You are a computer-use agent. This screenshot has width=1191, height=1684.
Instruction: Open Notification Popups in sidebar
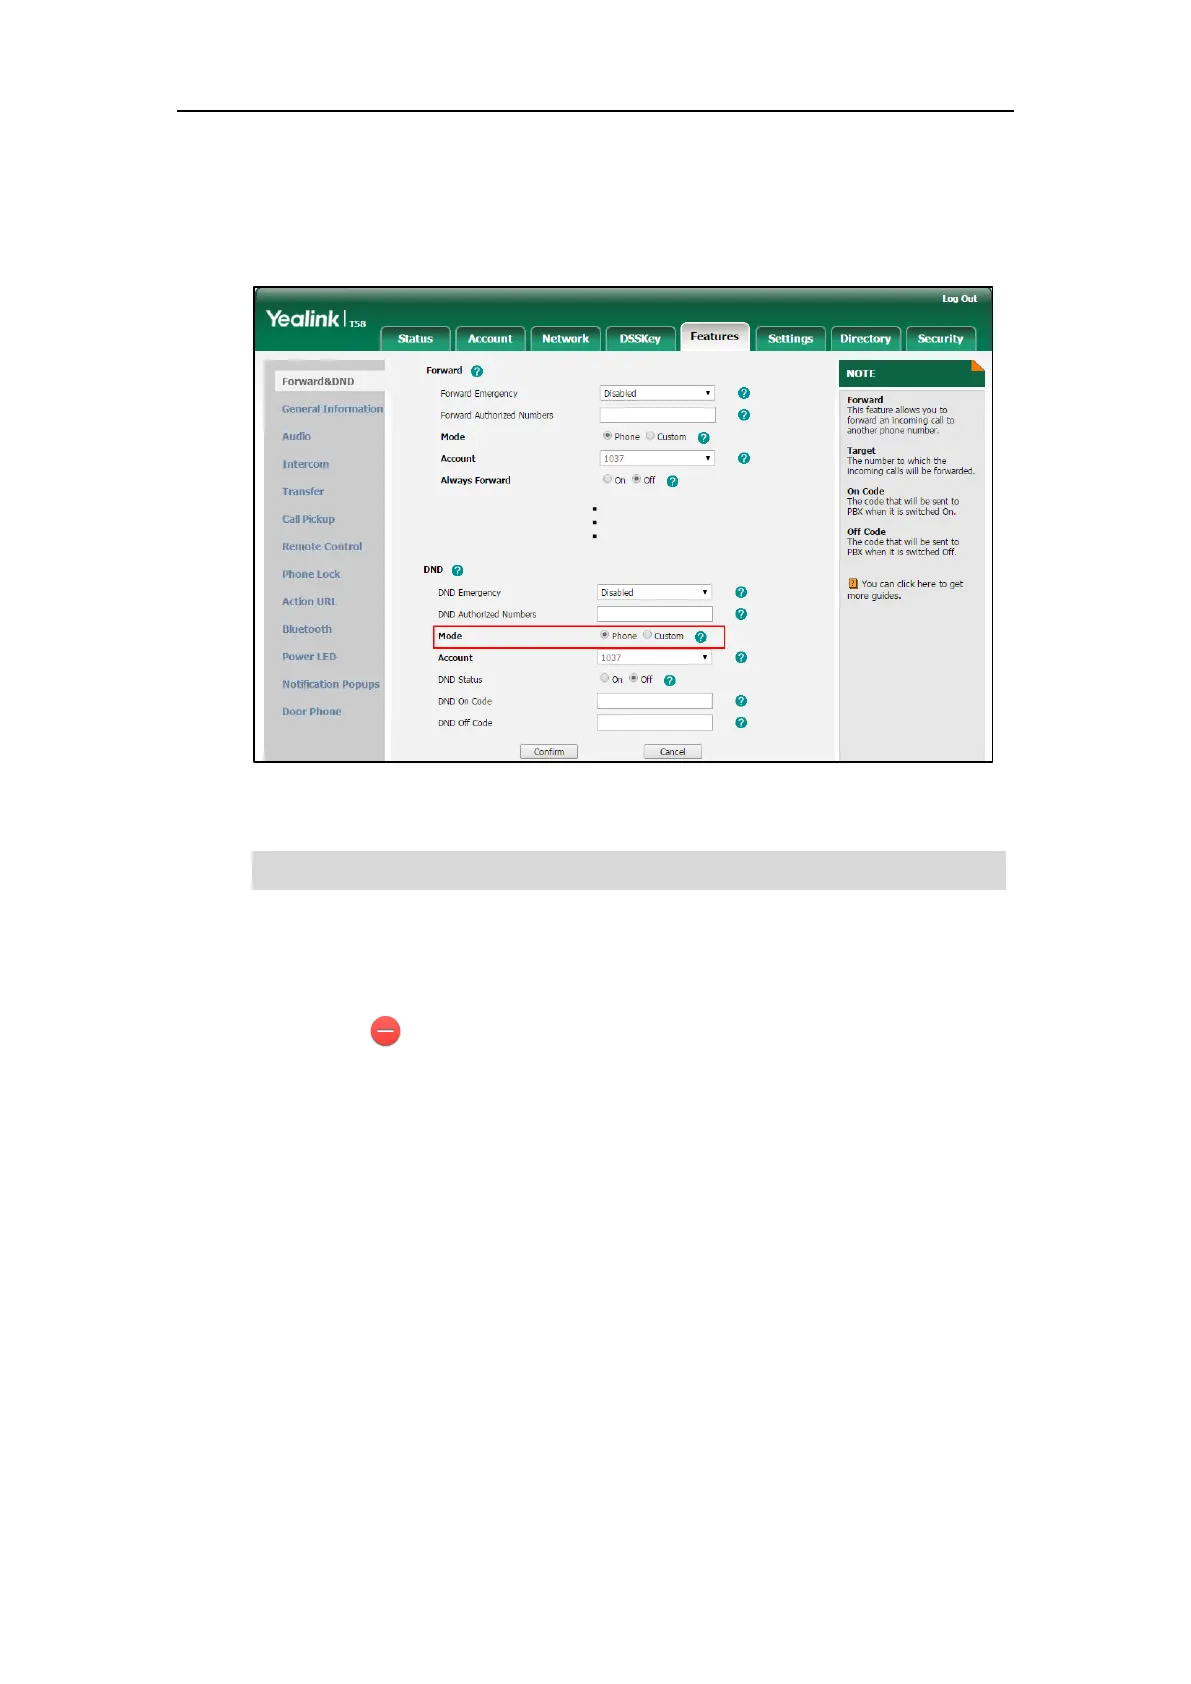click(x=331, y=685)
